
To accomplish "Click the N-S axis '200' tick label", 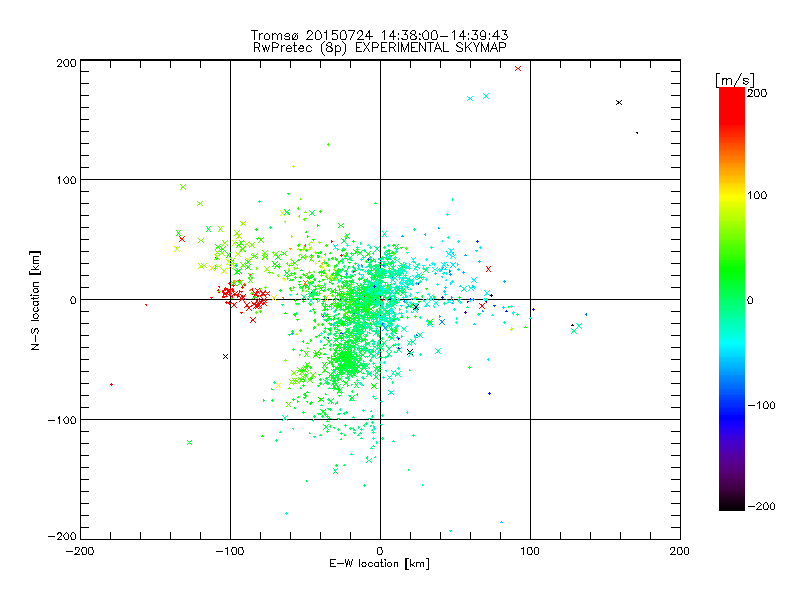I will tap(66, 63).
